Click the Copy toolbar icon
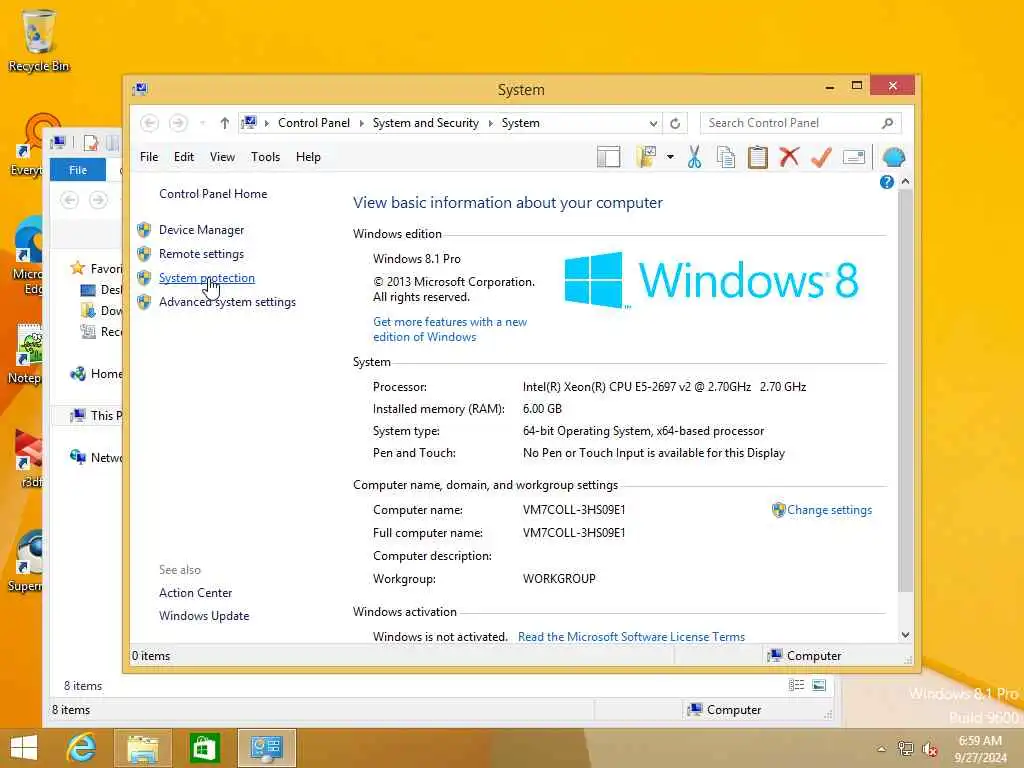This screenshot has width=1024, height=768. point(726,157)
